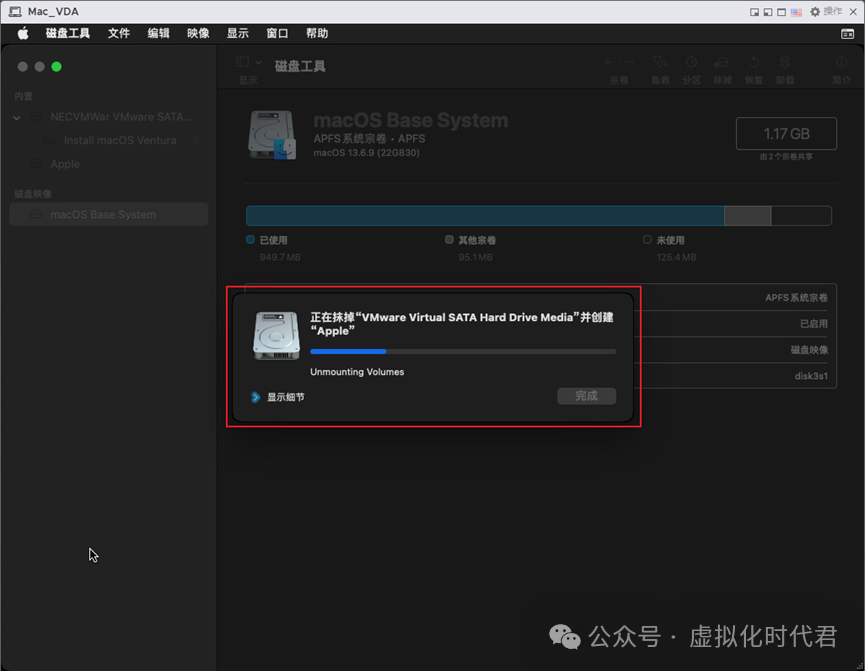Click the disk usage bar
The height and width of the screenshot is (671, 865).
point(538,216)
